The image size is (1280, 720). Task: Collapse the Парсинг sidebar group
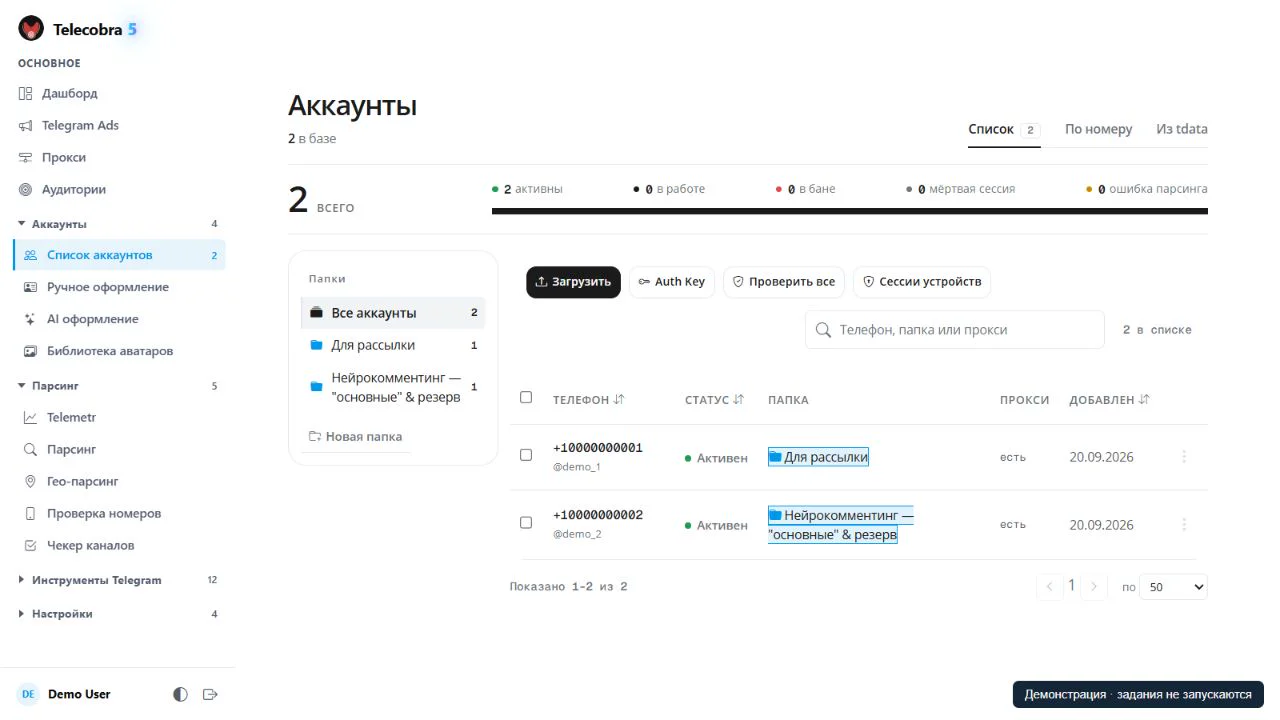[x=118, y=386]
